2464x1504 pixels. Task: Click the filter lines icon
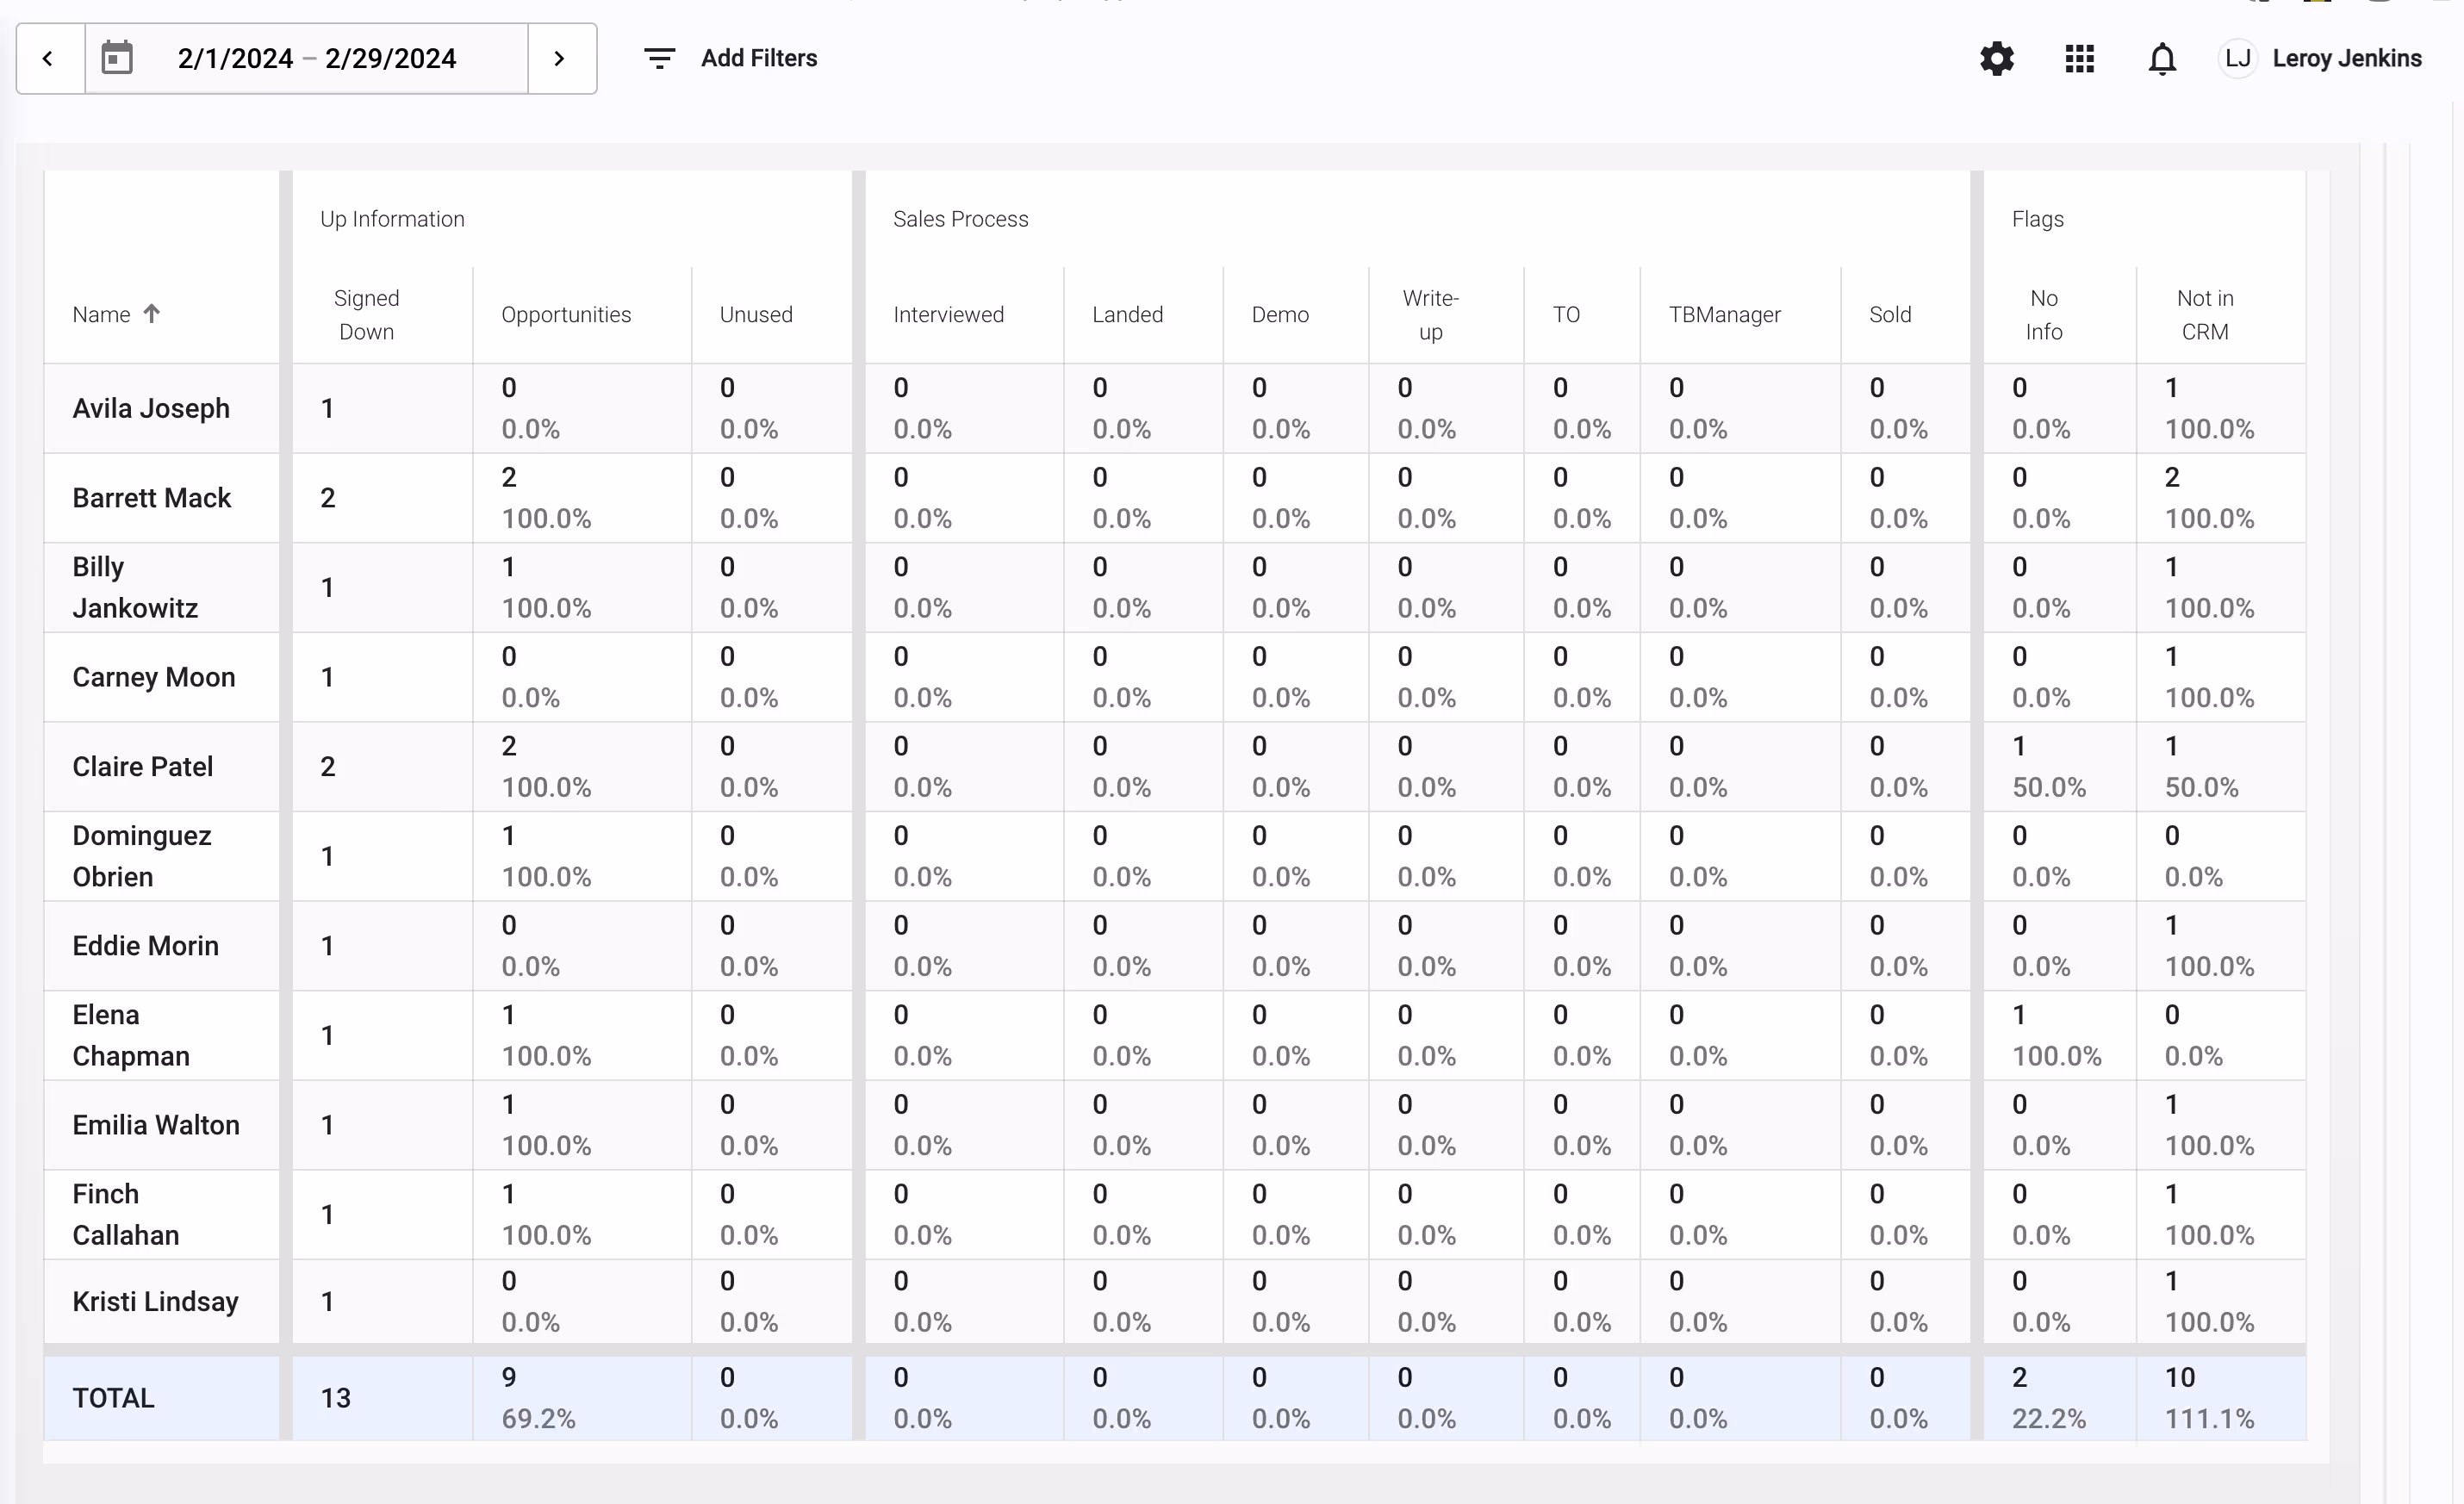[x=659, y=59]
